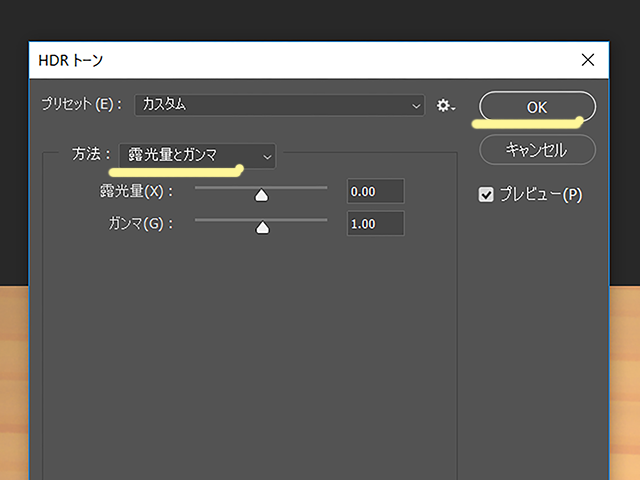Click the ガンマ(G) slider handle
640x480 pixels.
click(263, 228)
